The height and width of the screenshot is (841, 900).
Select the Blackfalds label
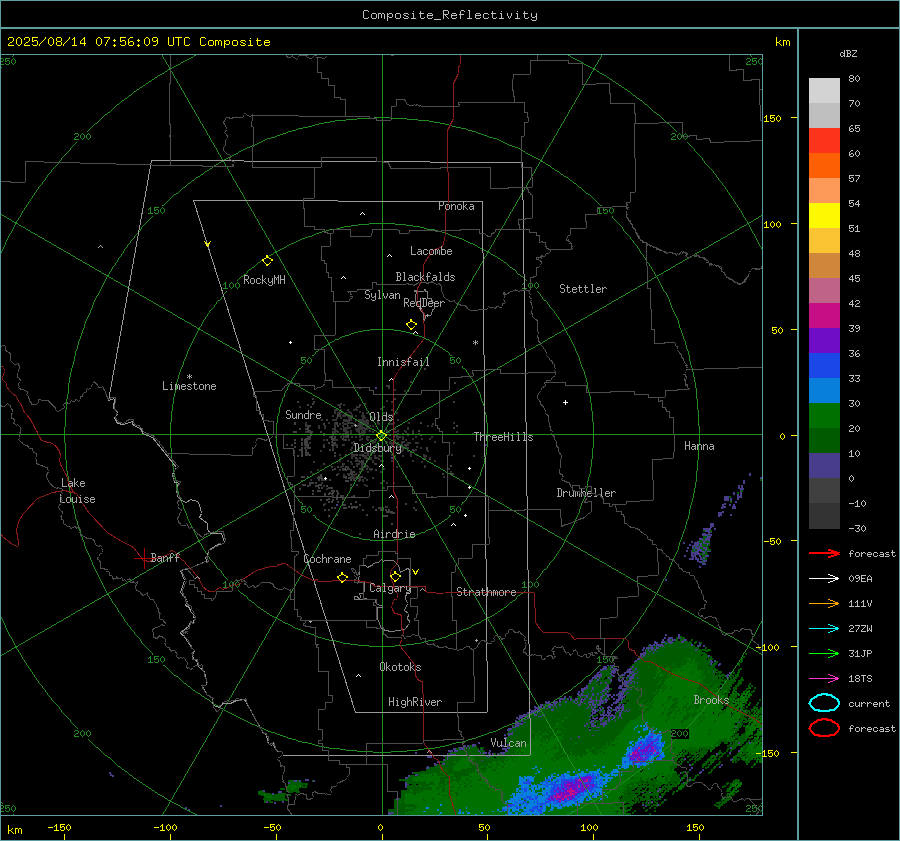[x=425, y=277]
